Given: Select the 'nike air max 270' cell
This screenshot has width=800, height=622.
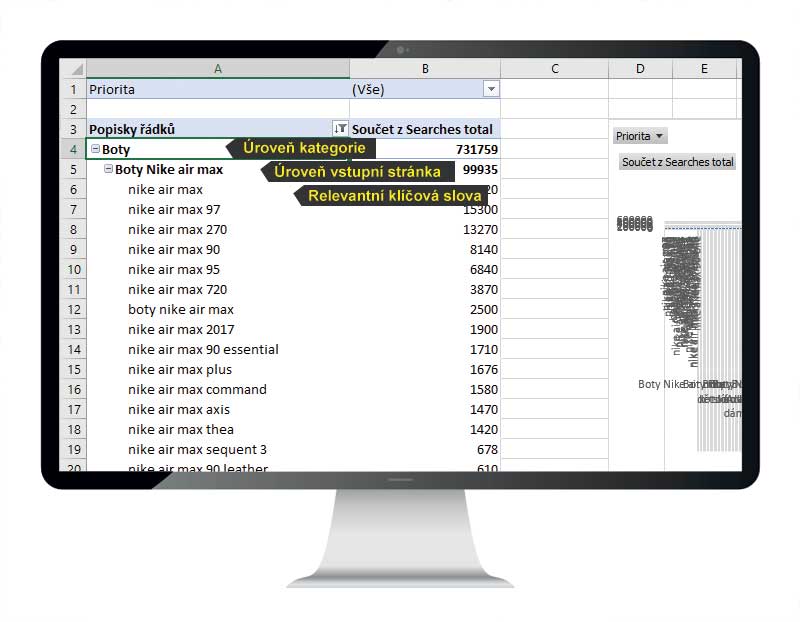Looking at the screenshot, I should click(218, 229).
